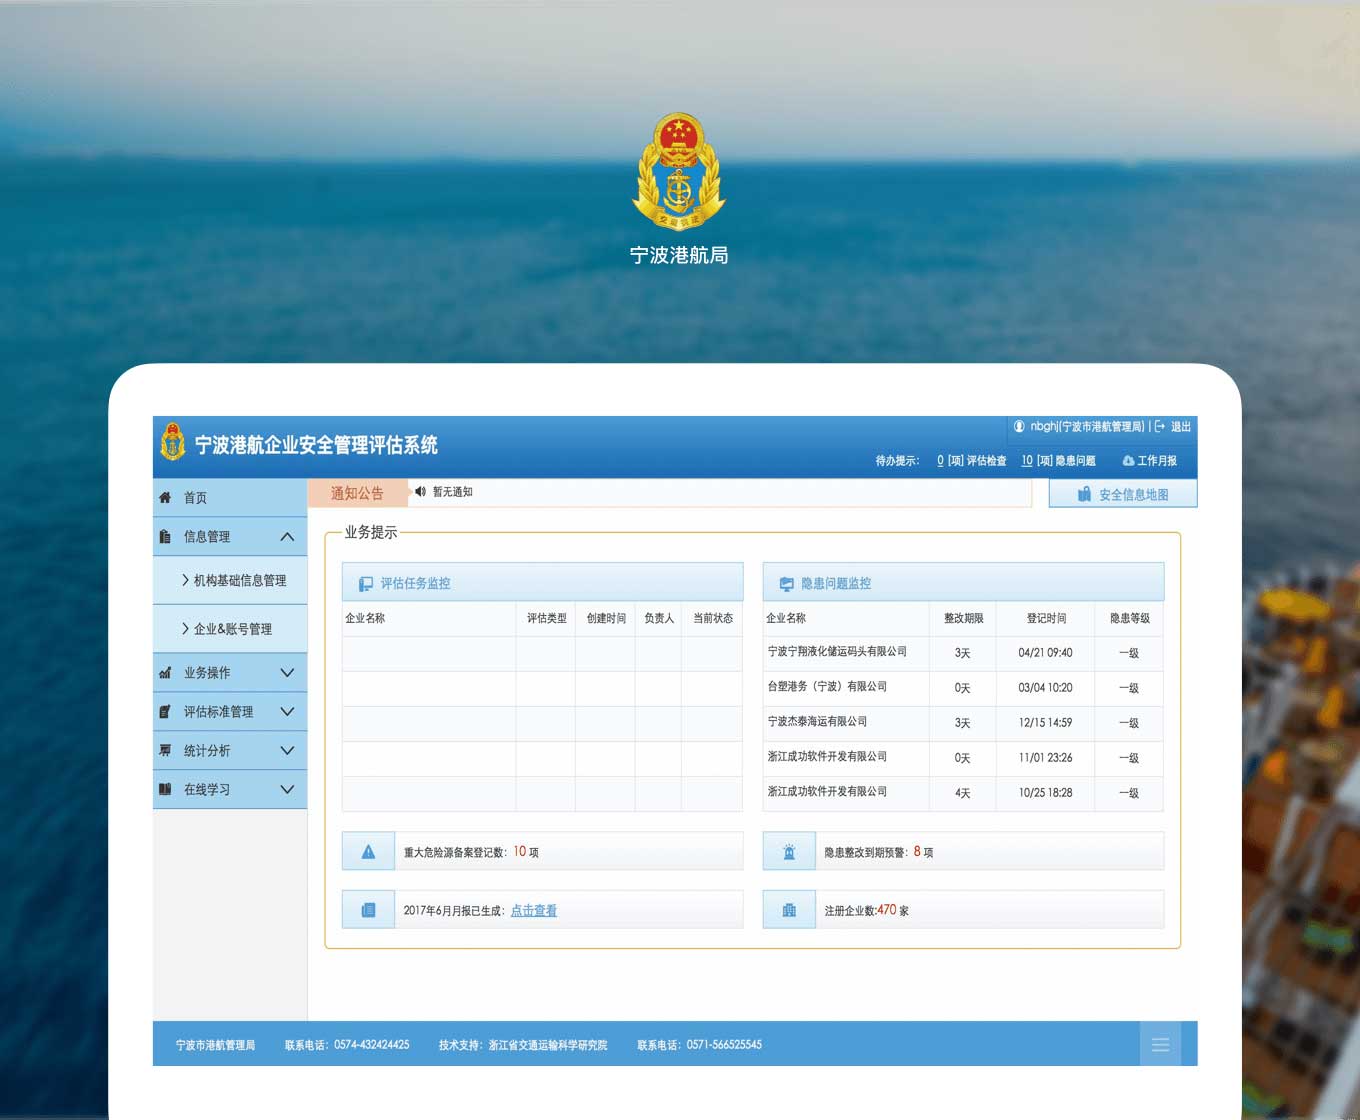Select the 宁波宁翔液化储运码头有限公司 table row

[x=837, y=652]
